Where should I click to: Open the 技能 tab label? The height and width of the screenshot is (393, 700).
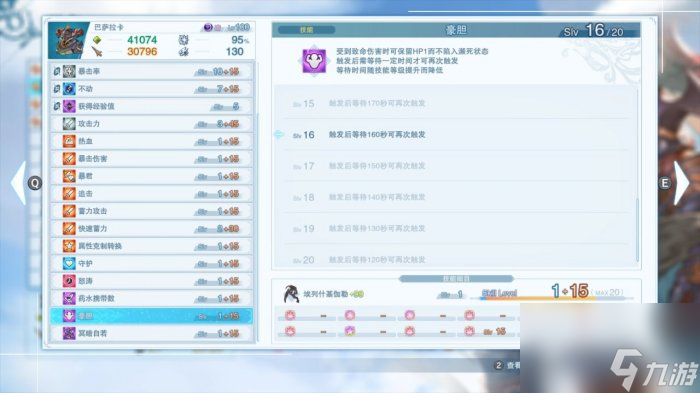(x=306, y=30)
